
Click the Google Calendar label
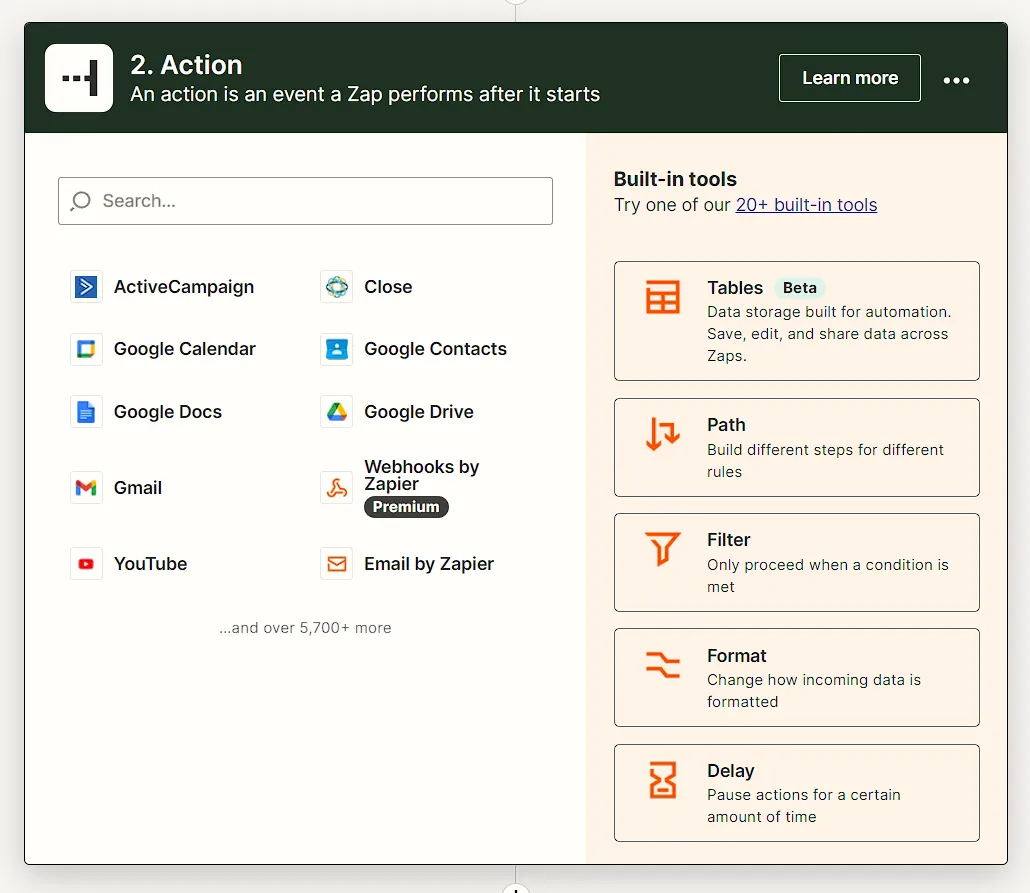[x=185, y=349]
